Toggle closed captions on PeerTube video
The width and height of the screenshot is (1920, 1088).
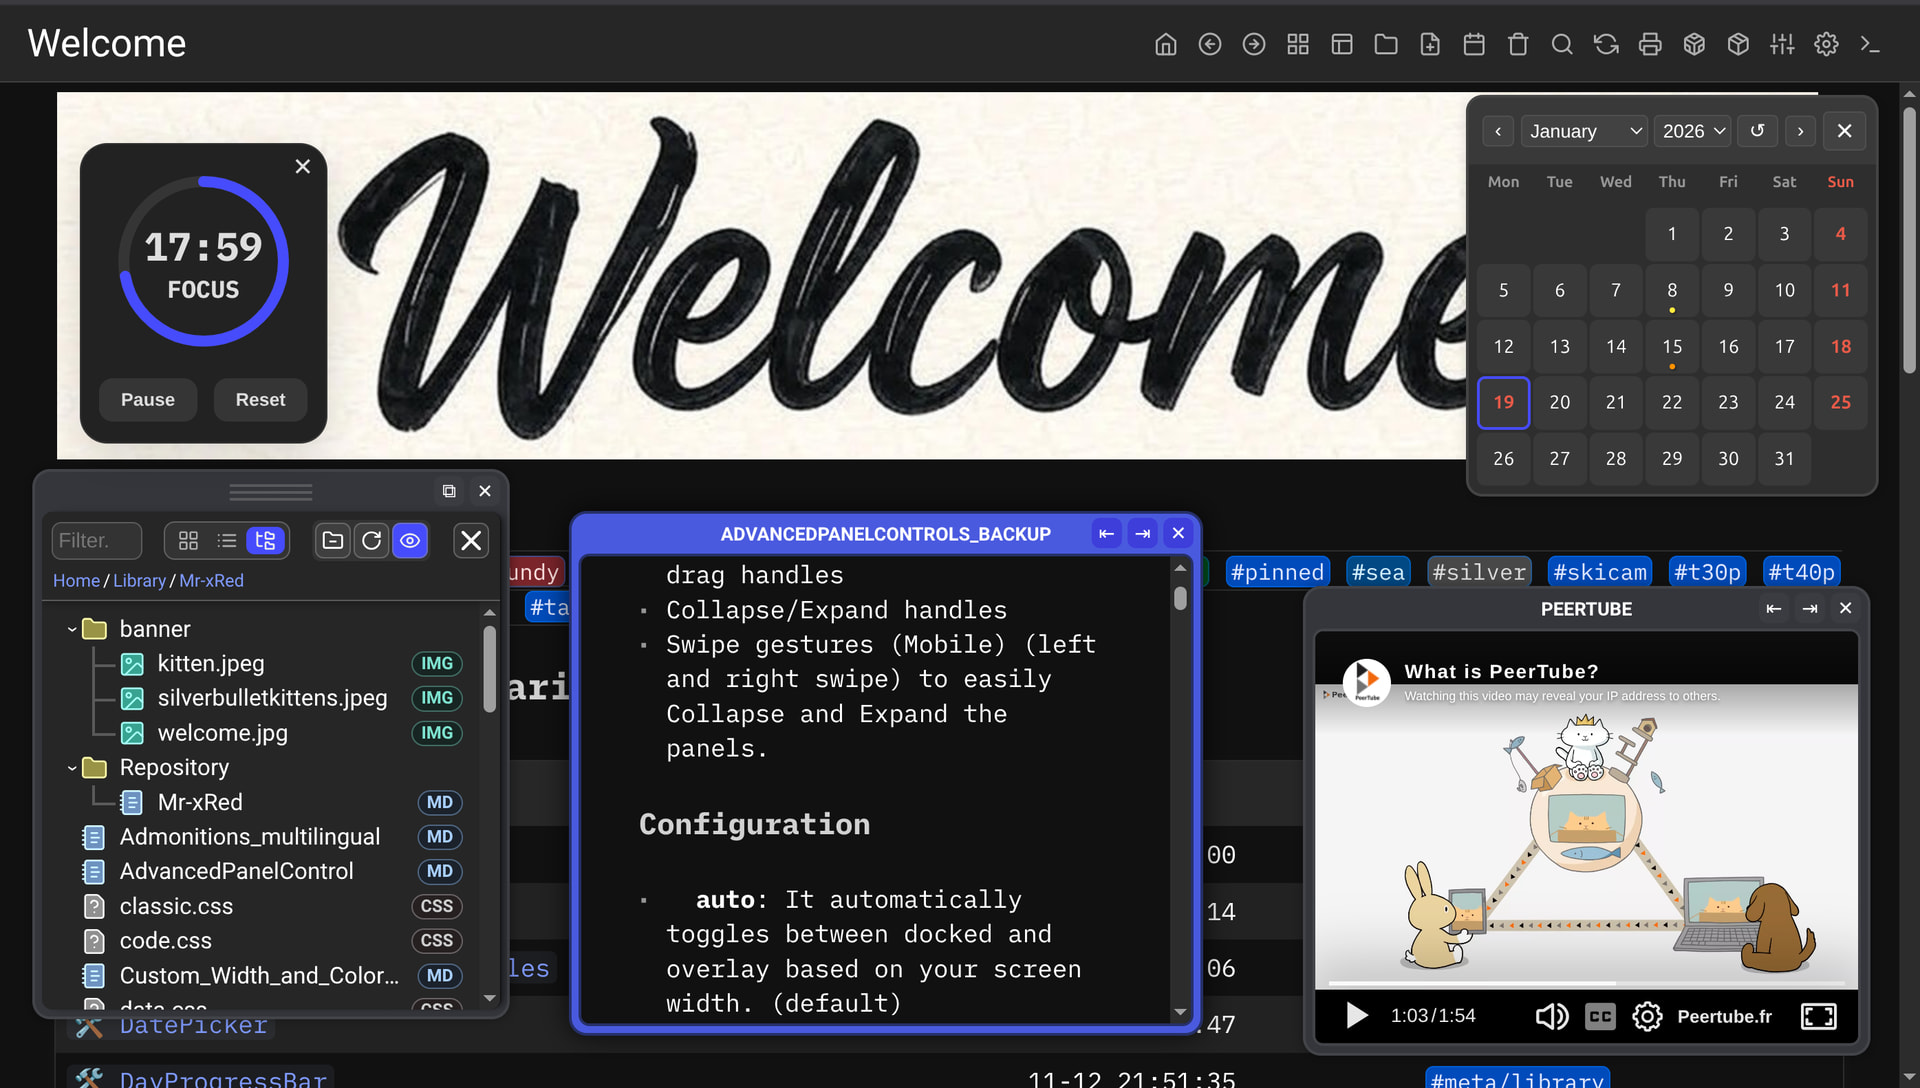click(x=1600, y=1017)
